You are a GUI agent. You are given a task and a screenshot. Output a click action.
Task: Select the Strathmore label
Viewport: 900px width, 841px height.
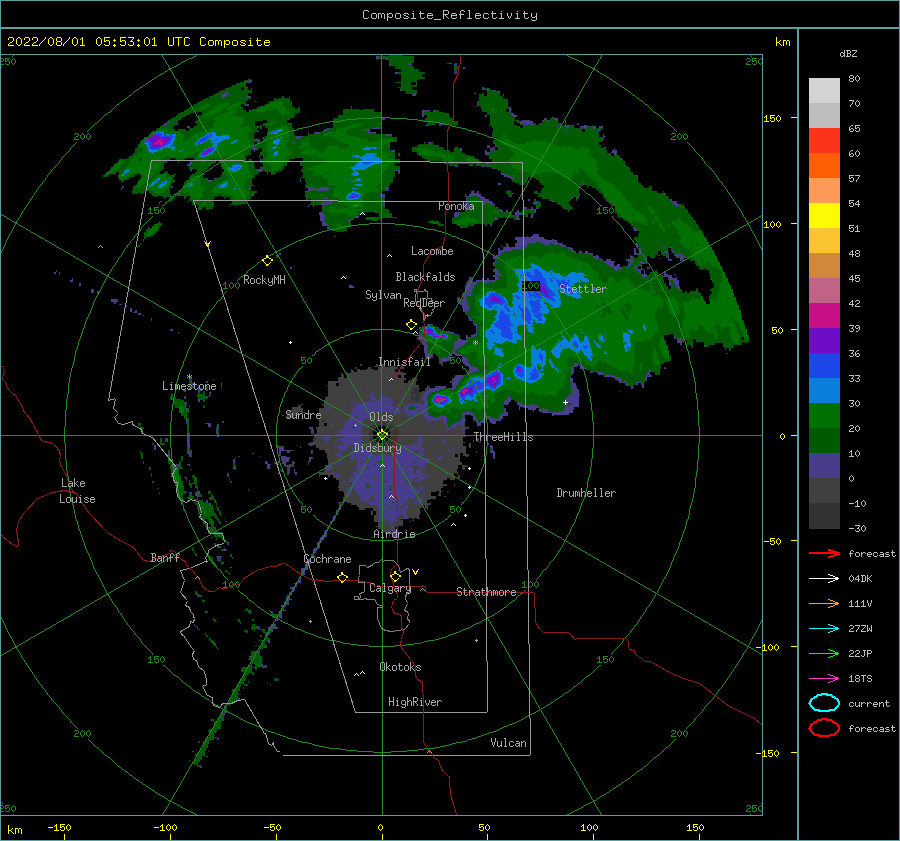(x=486, y=592)
